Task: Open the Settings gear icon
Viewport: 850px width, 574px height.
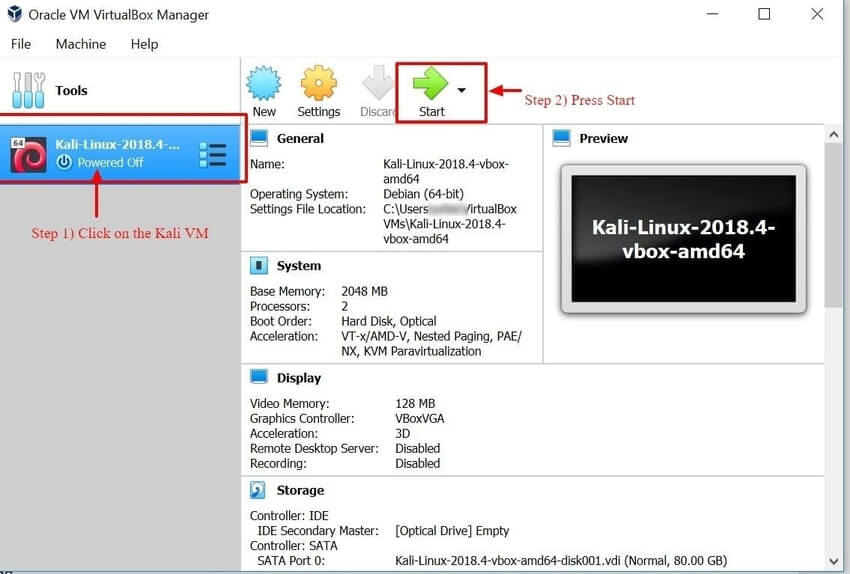Action: (x=319, y=84)
